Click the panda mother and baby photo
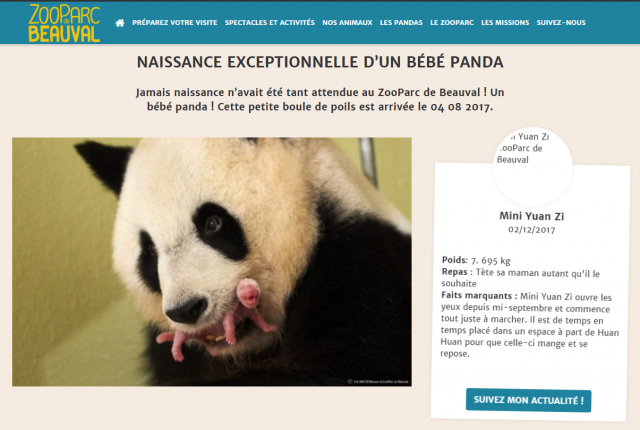This screenshot has height=430, width=640. coord(212,262)
